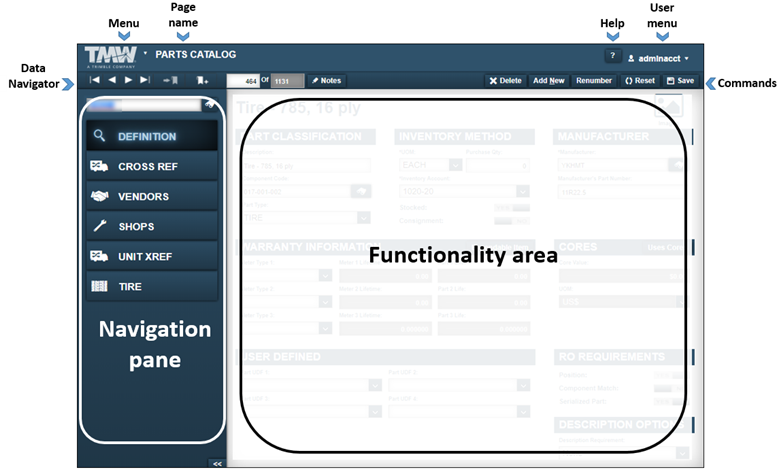The width and height of the screenshot is (779, 472).
Task: Click the navigation pane search binoculars icon
Action: coord(209,104)
